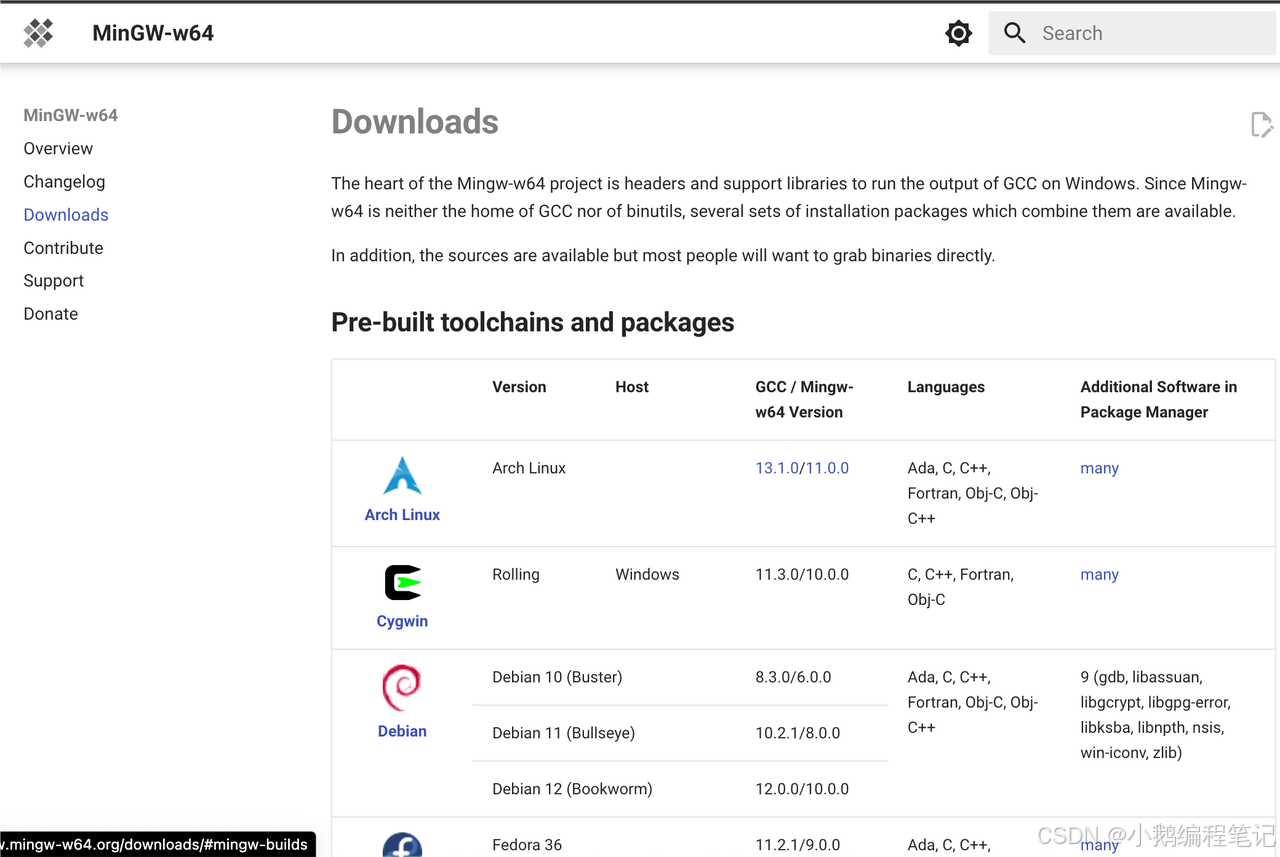The image size is (1280, 857).
Task: Click the MinGW-w64 header title
Action: (x=153, y=33)
